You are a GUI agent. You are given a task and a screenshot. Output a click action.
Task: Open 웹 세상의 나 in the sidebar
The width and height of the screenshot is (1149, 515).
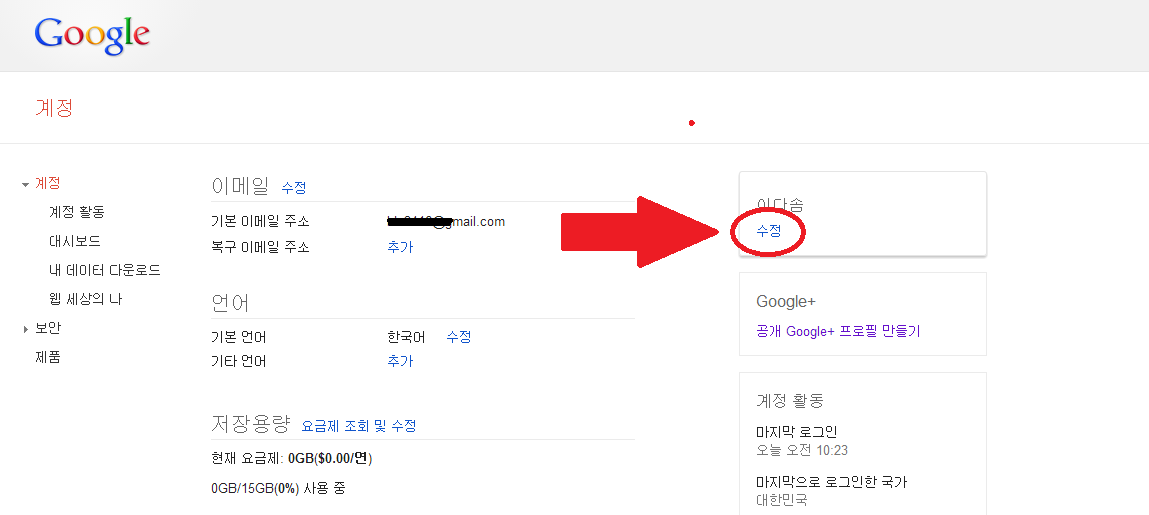(86, 299)
